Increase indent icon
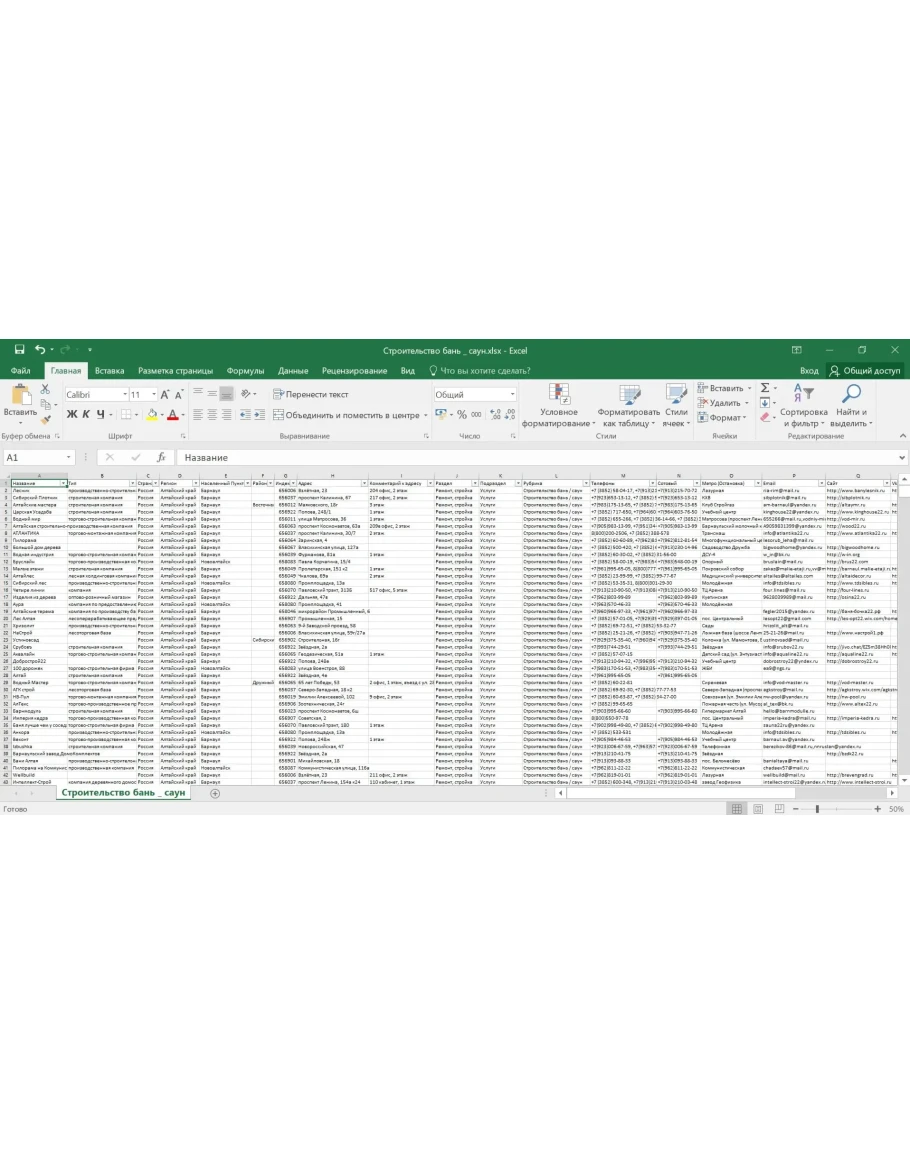This screenshot has height=1155, width=910. pyautogui.click(x=259, y=415)
